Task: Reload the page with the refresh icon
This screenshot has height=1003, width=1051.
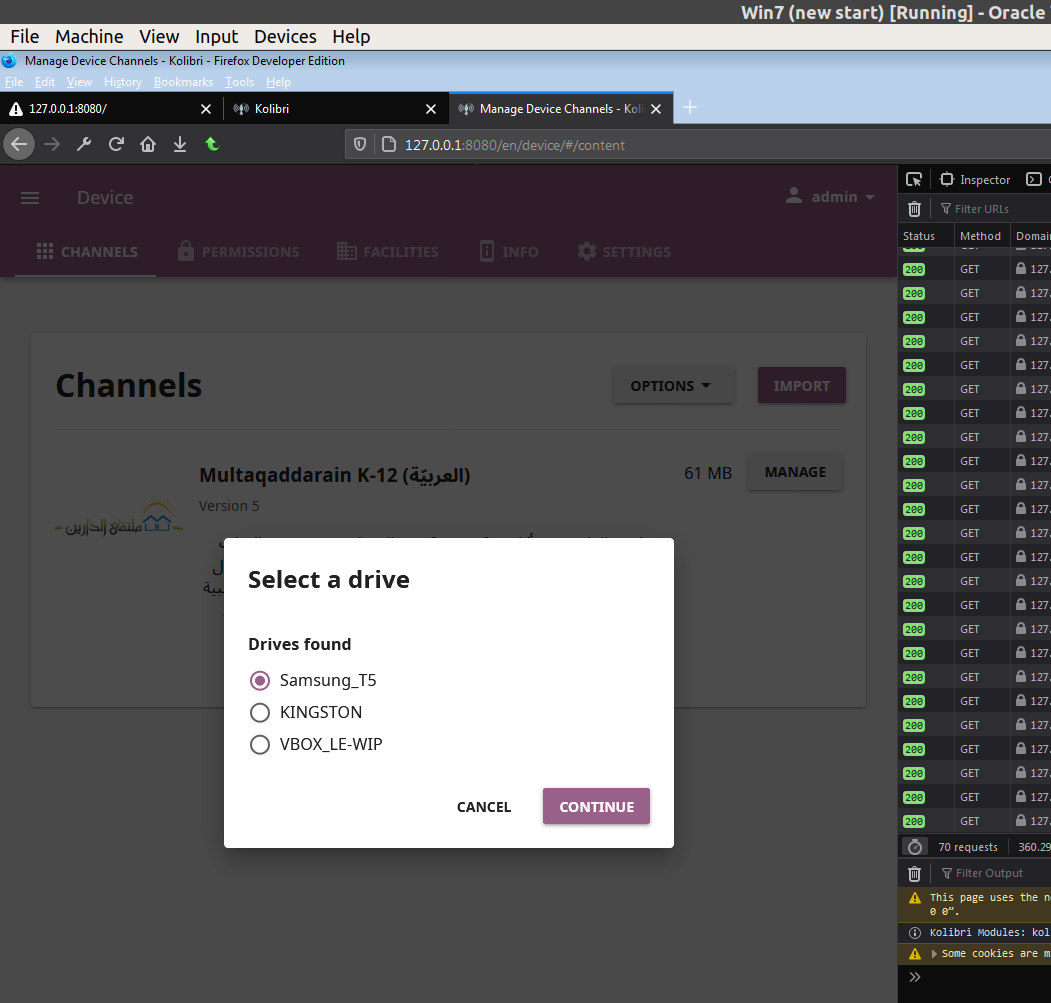Action: pos(116,144)
